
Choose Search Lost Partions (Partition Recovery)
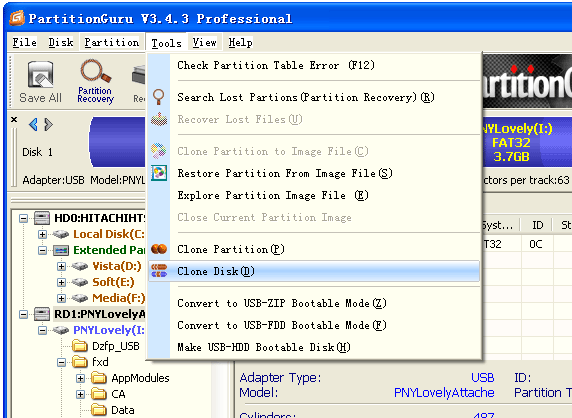pos(314,97)
